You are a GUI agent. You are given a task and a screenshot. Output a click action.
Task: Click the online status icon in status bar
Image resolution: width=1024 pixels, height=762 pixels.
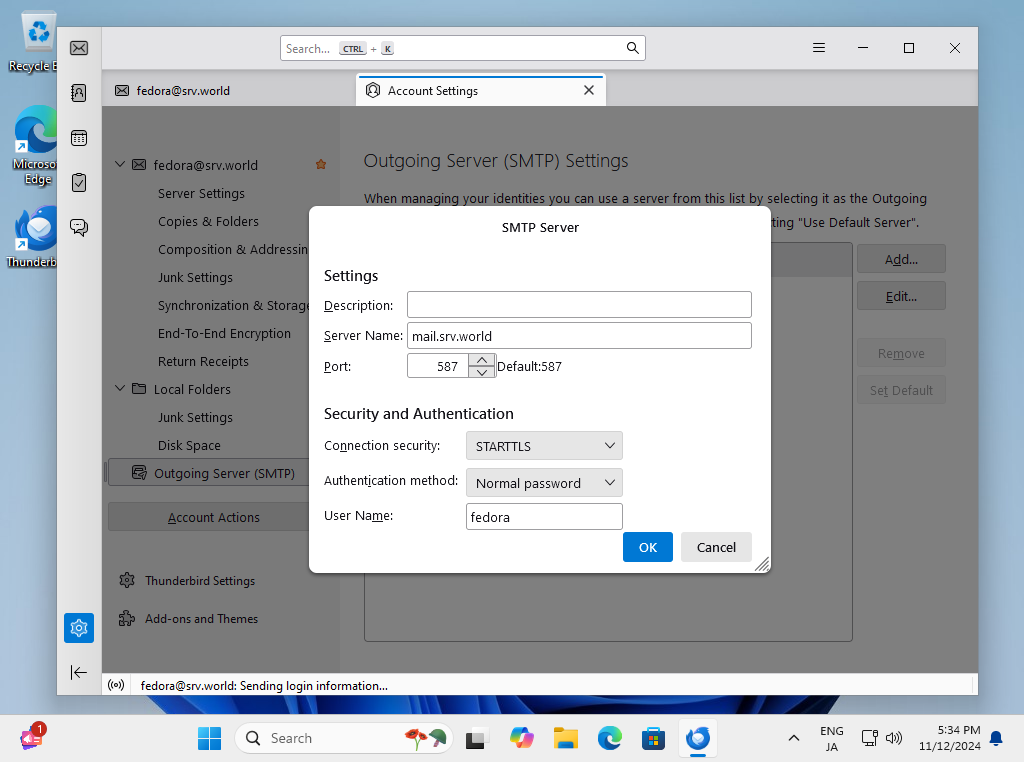[x=116, y=685]
